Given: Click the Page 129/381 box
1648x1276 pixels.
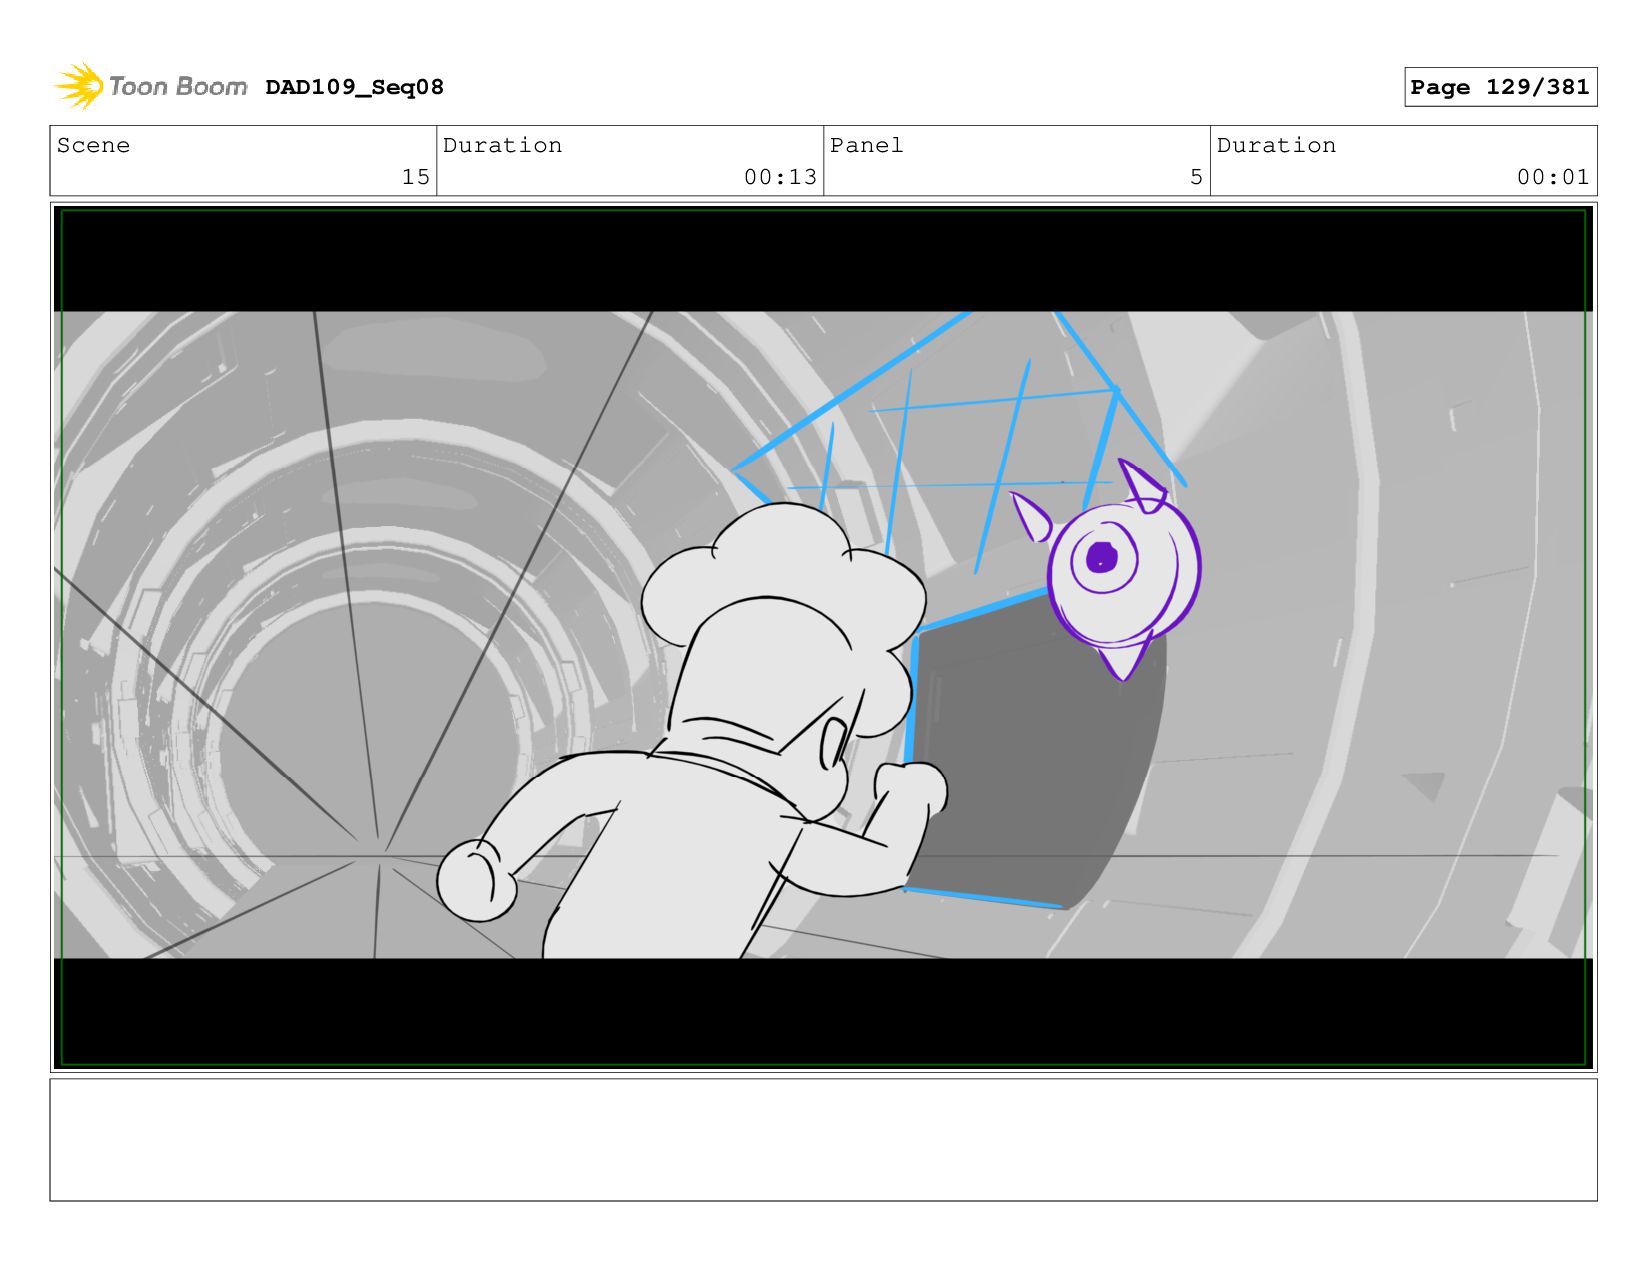Looking at the screenshot, I should click(x=1500, y=87).
